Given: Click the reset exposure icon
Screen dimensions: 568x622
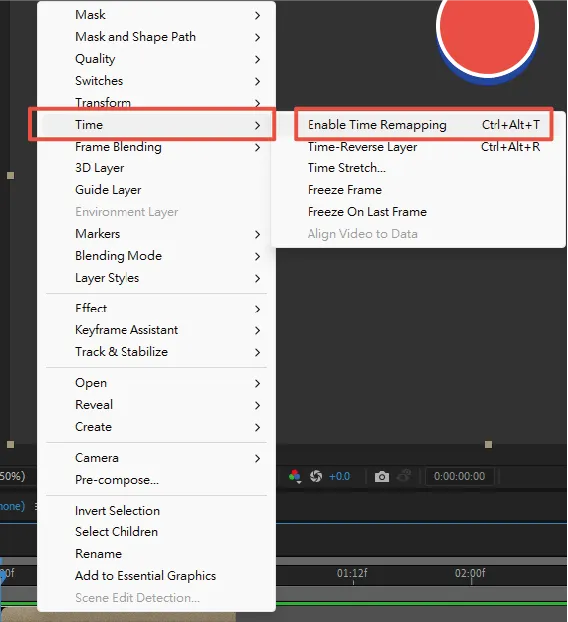Looking at the screenshot, I should [316, 476].
